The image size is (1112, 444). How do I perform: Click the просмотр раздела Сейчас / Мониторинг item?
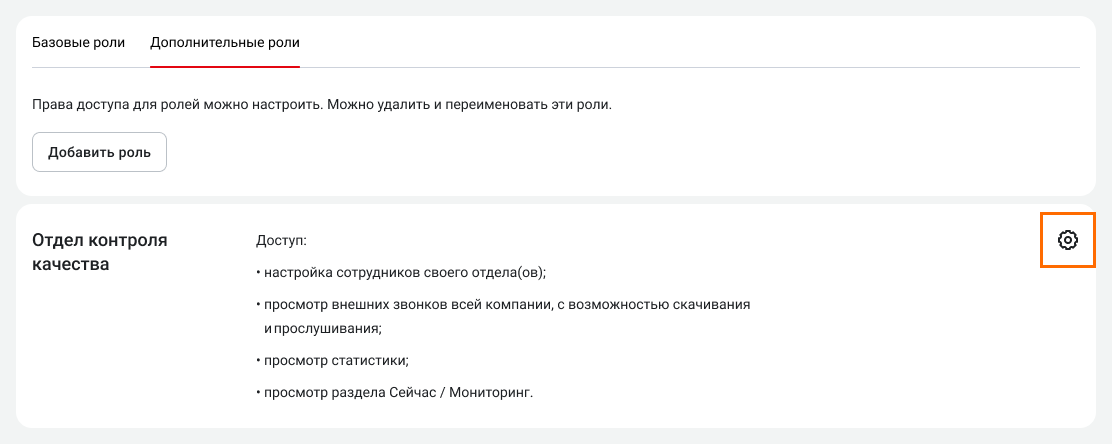[x=395, y=392]
